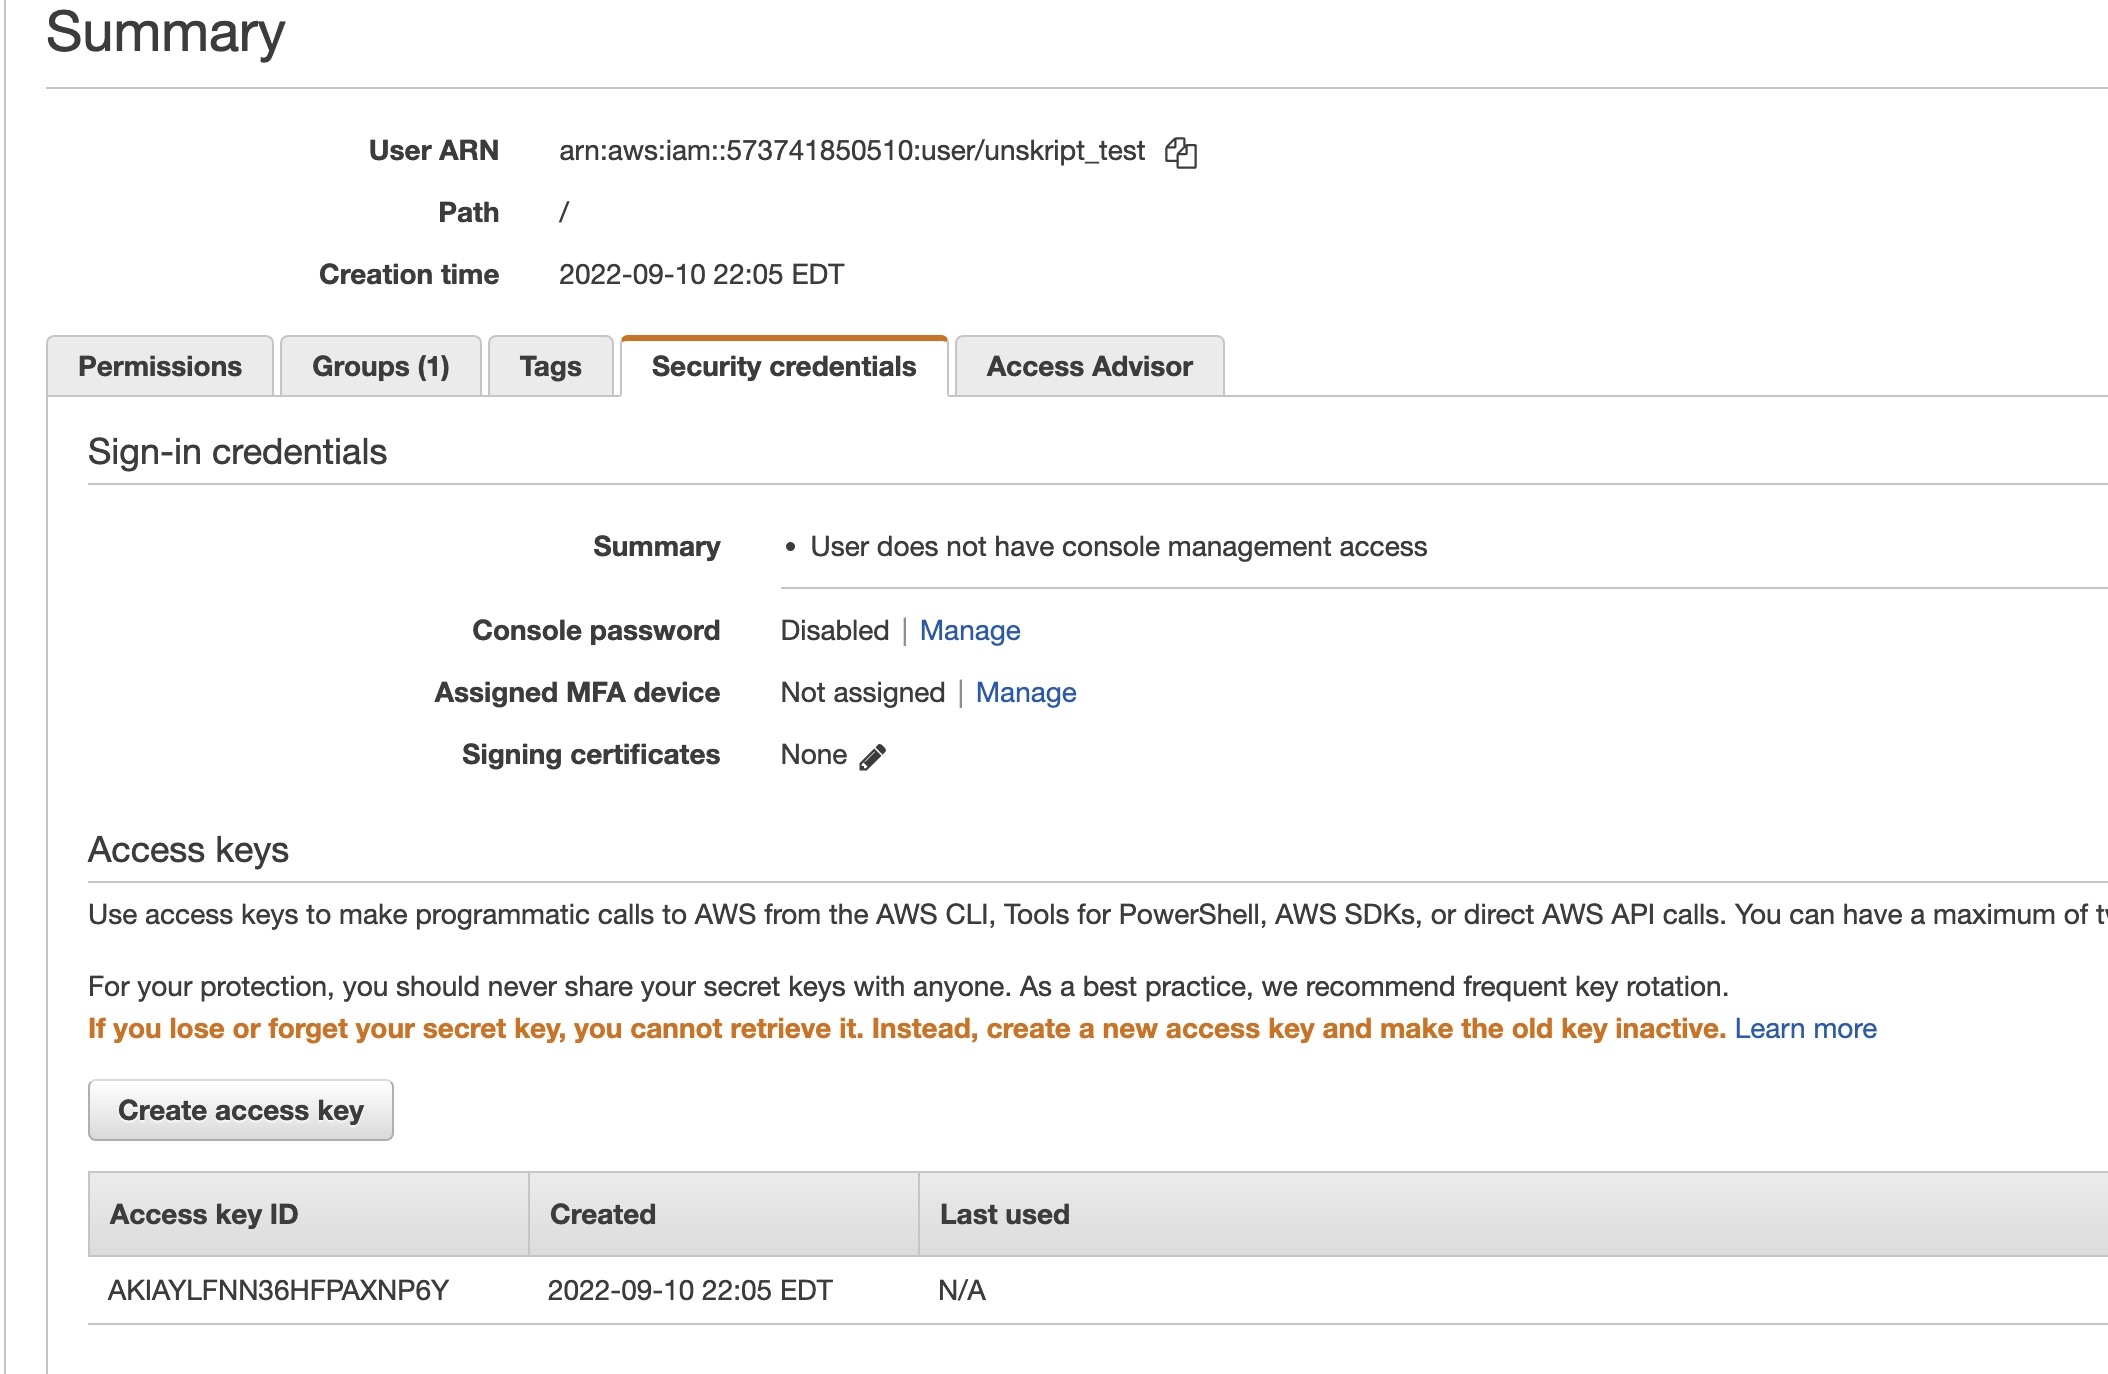Select the Tags tab
Screen dimensions: 2108x1374
(x=550, y=367)
